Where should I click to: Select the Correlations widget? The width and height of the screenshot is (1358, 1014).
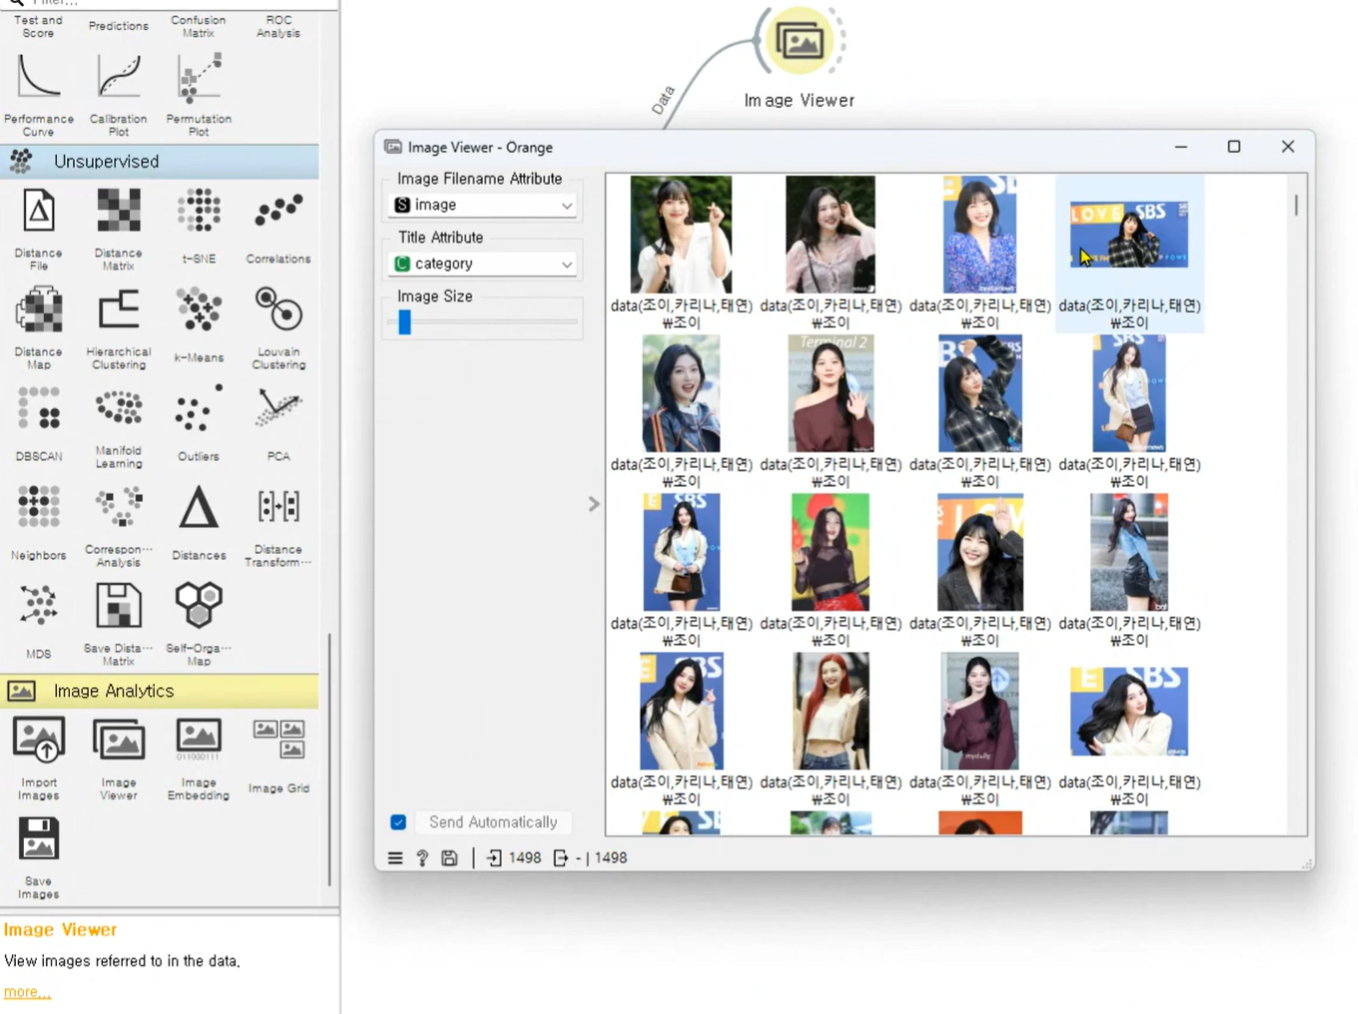(279, 226)
